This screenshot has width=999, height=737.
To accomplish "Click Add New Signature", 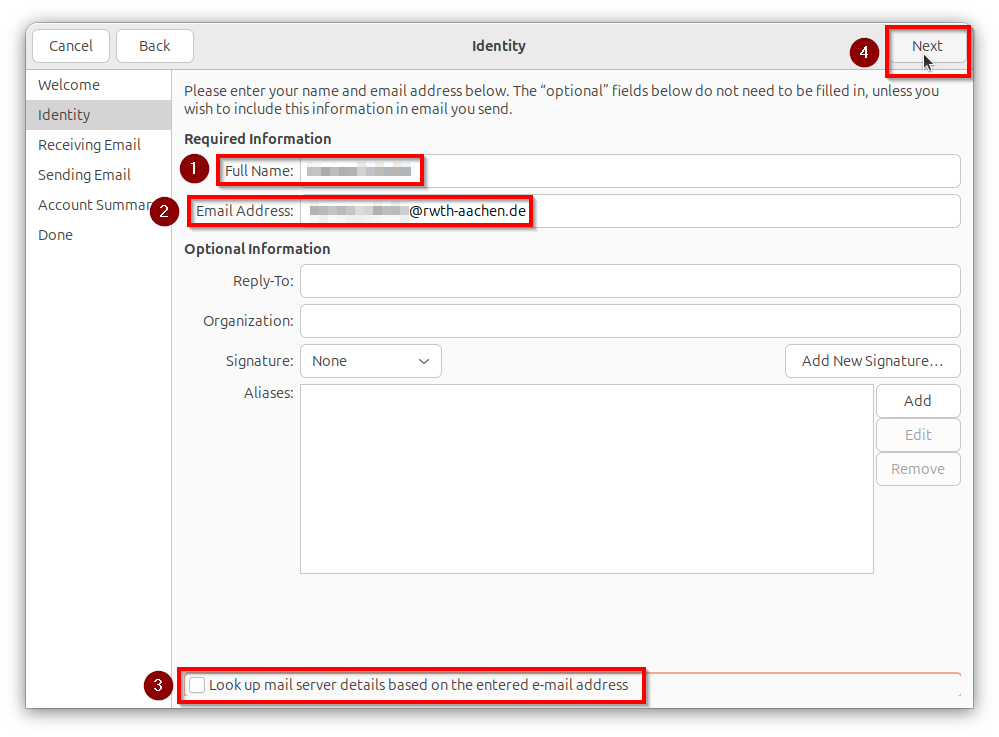I will click(872, 361).
